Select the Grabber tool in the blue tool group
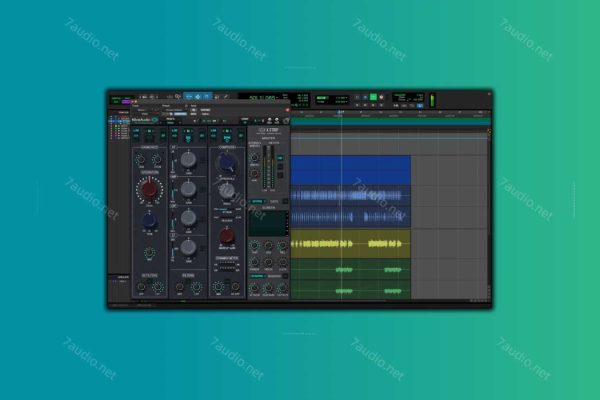Viewport: 600px width, 400px height. 207,97
